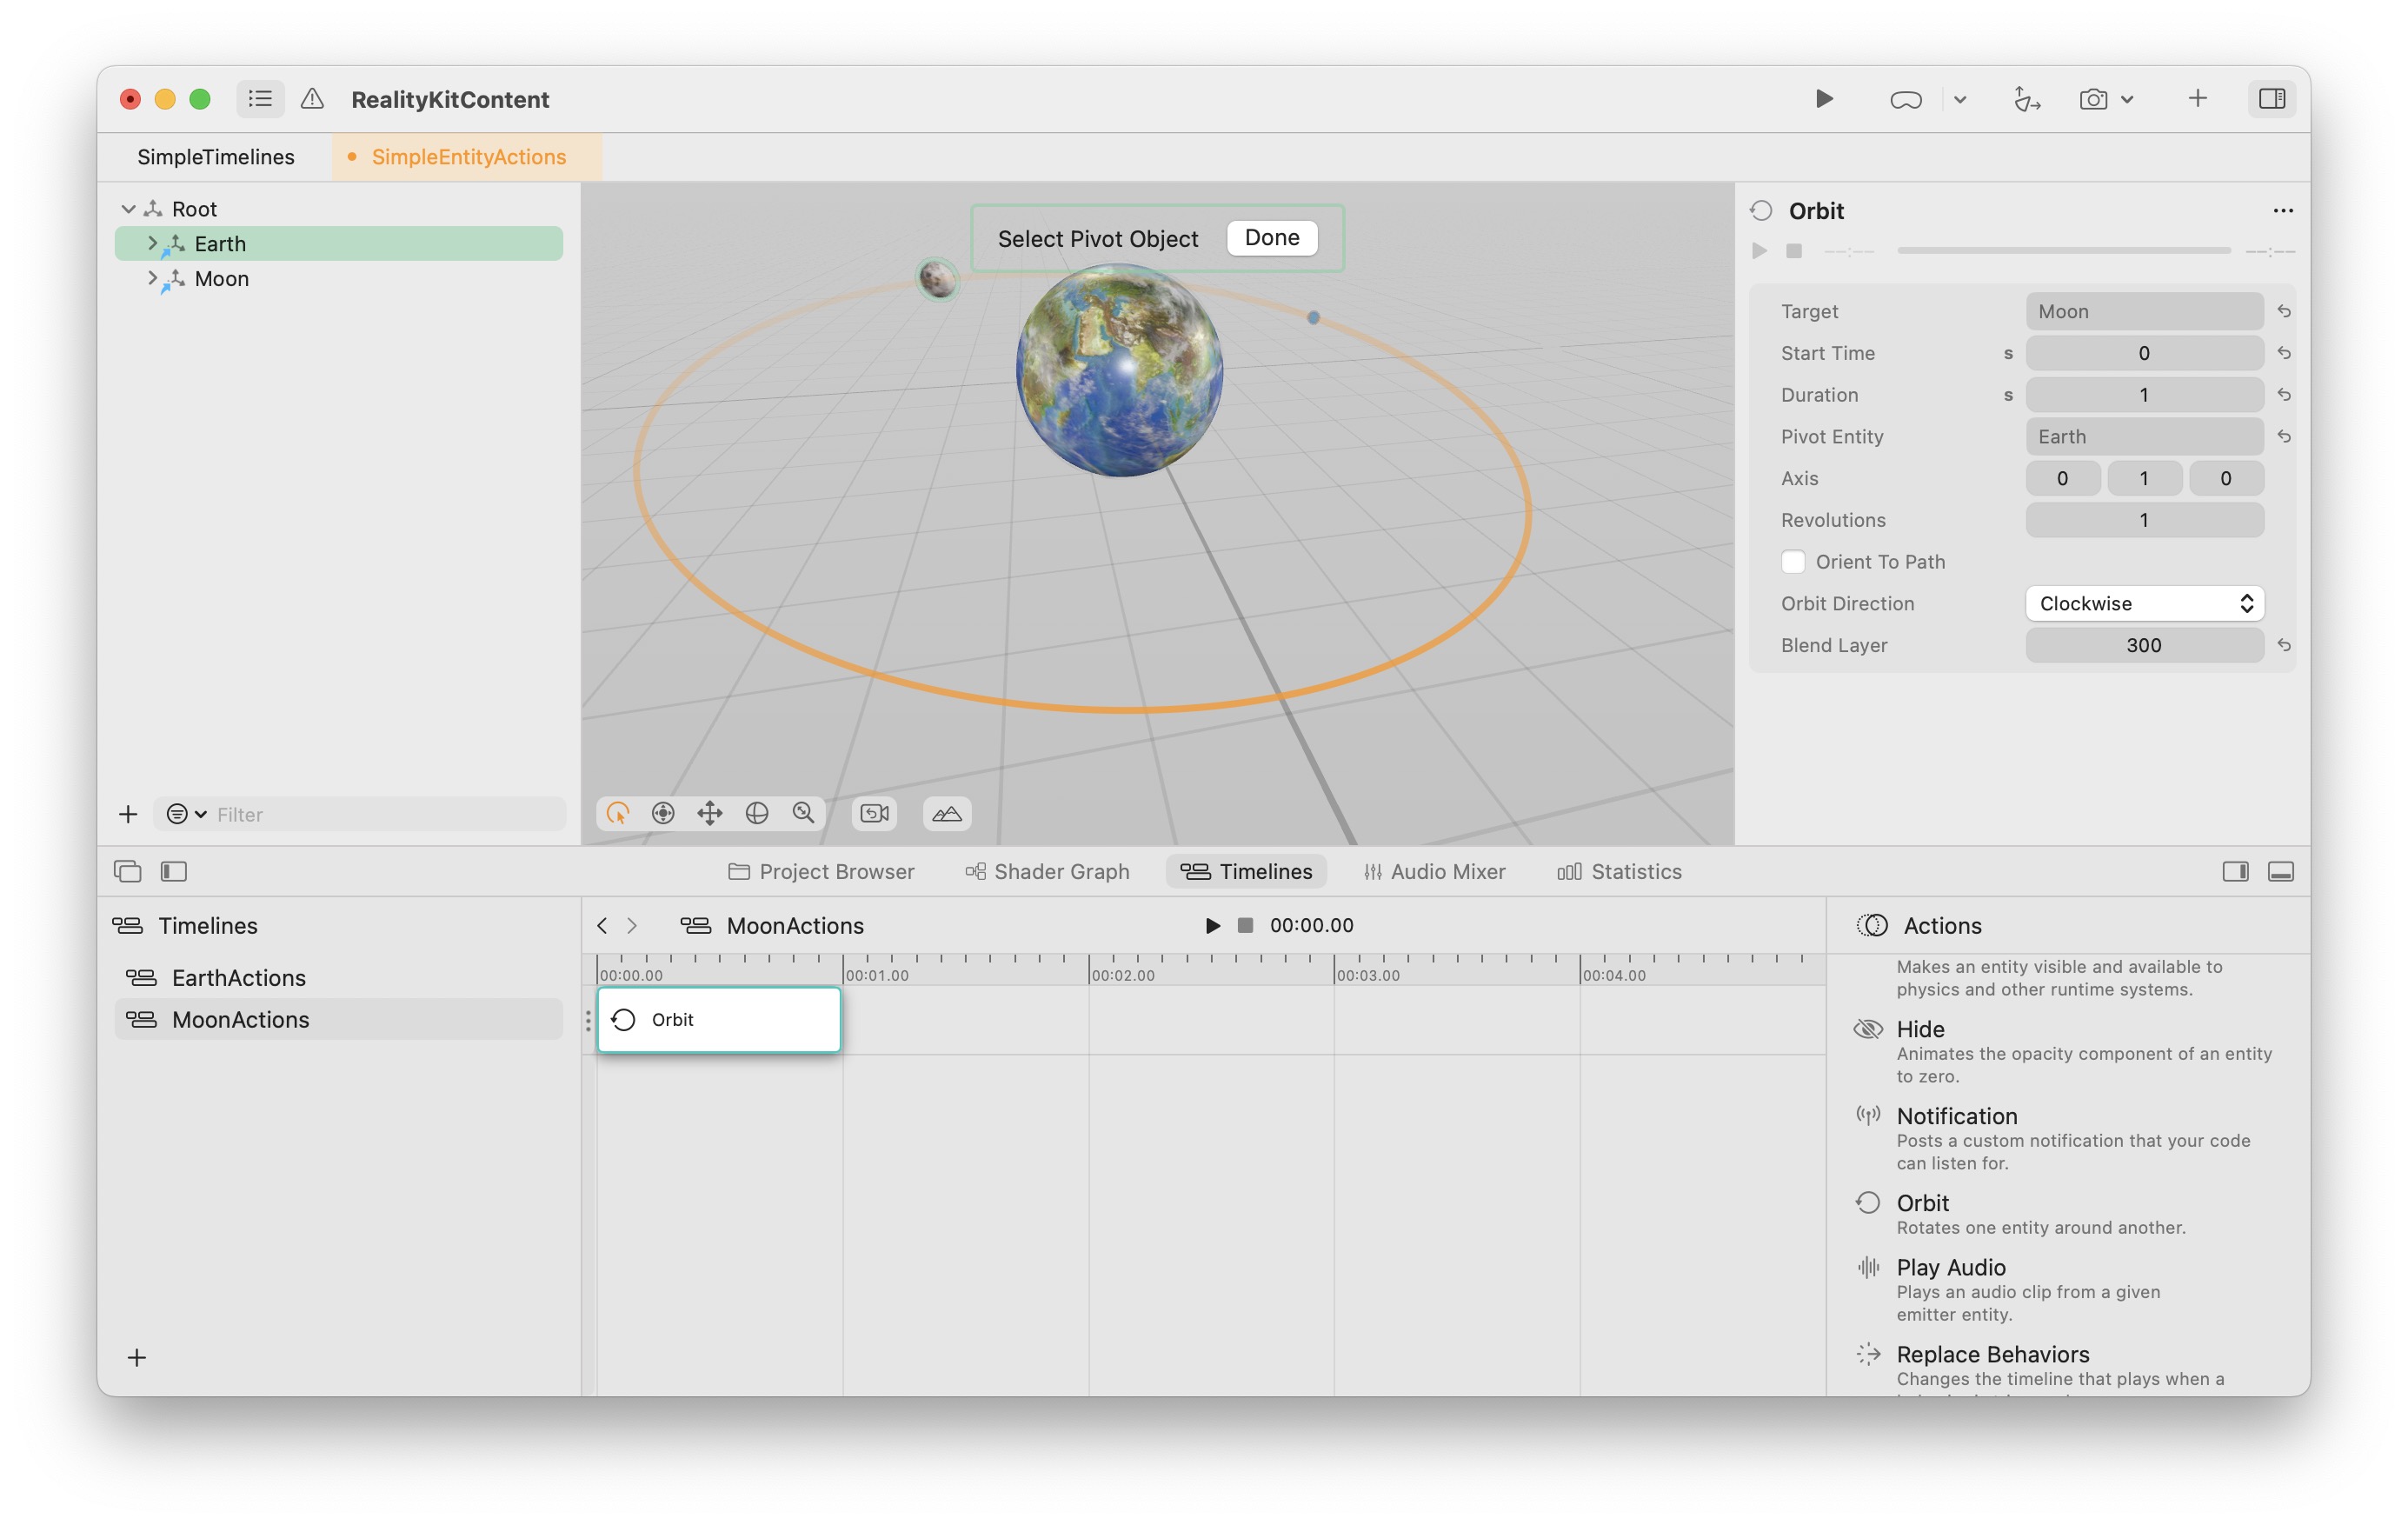Viewport: 2408px width, 1525px height.
Task: Click the camera viewpoint icon in viewport
Action: pos(874,813)
